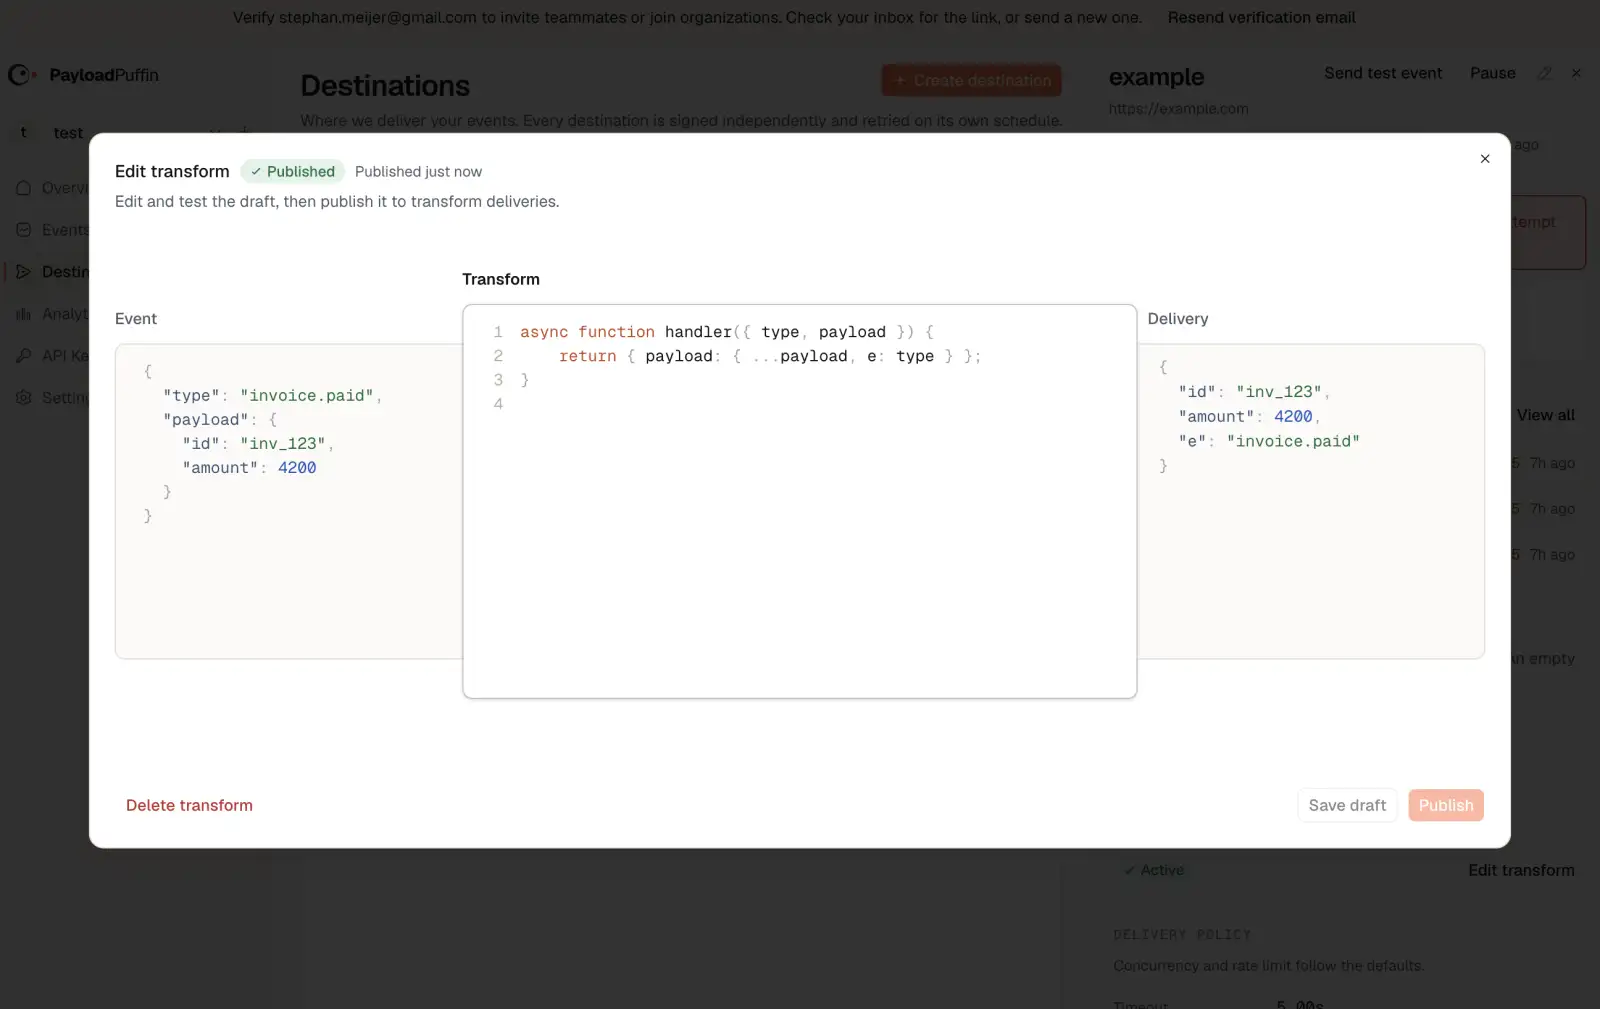Pause the example destination
Screen dimensions: 1600x1009
pyautogui.click(x=1493, y=73)
